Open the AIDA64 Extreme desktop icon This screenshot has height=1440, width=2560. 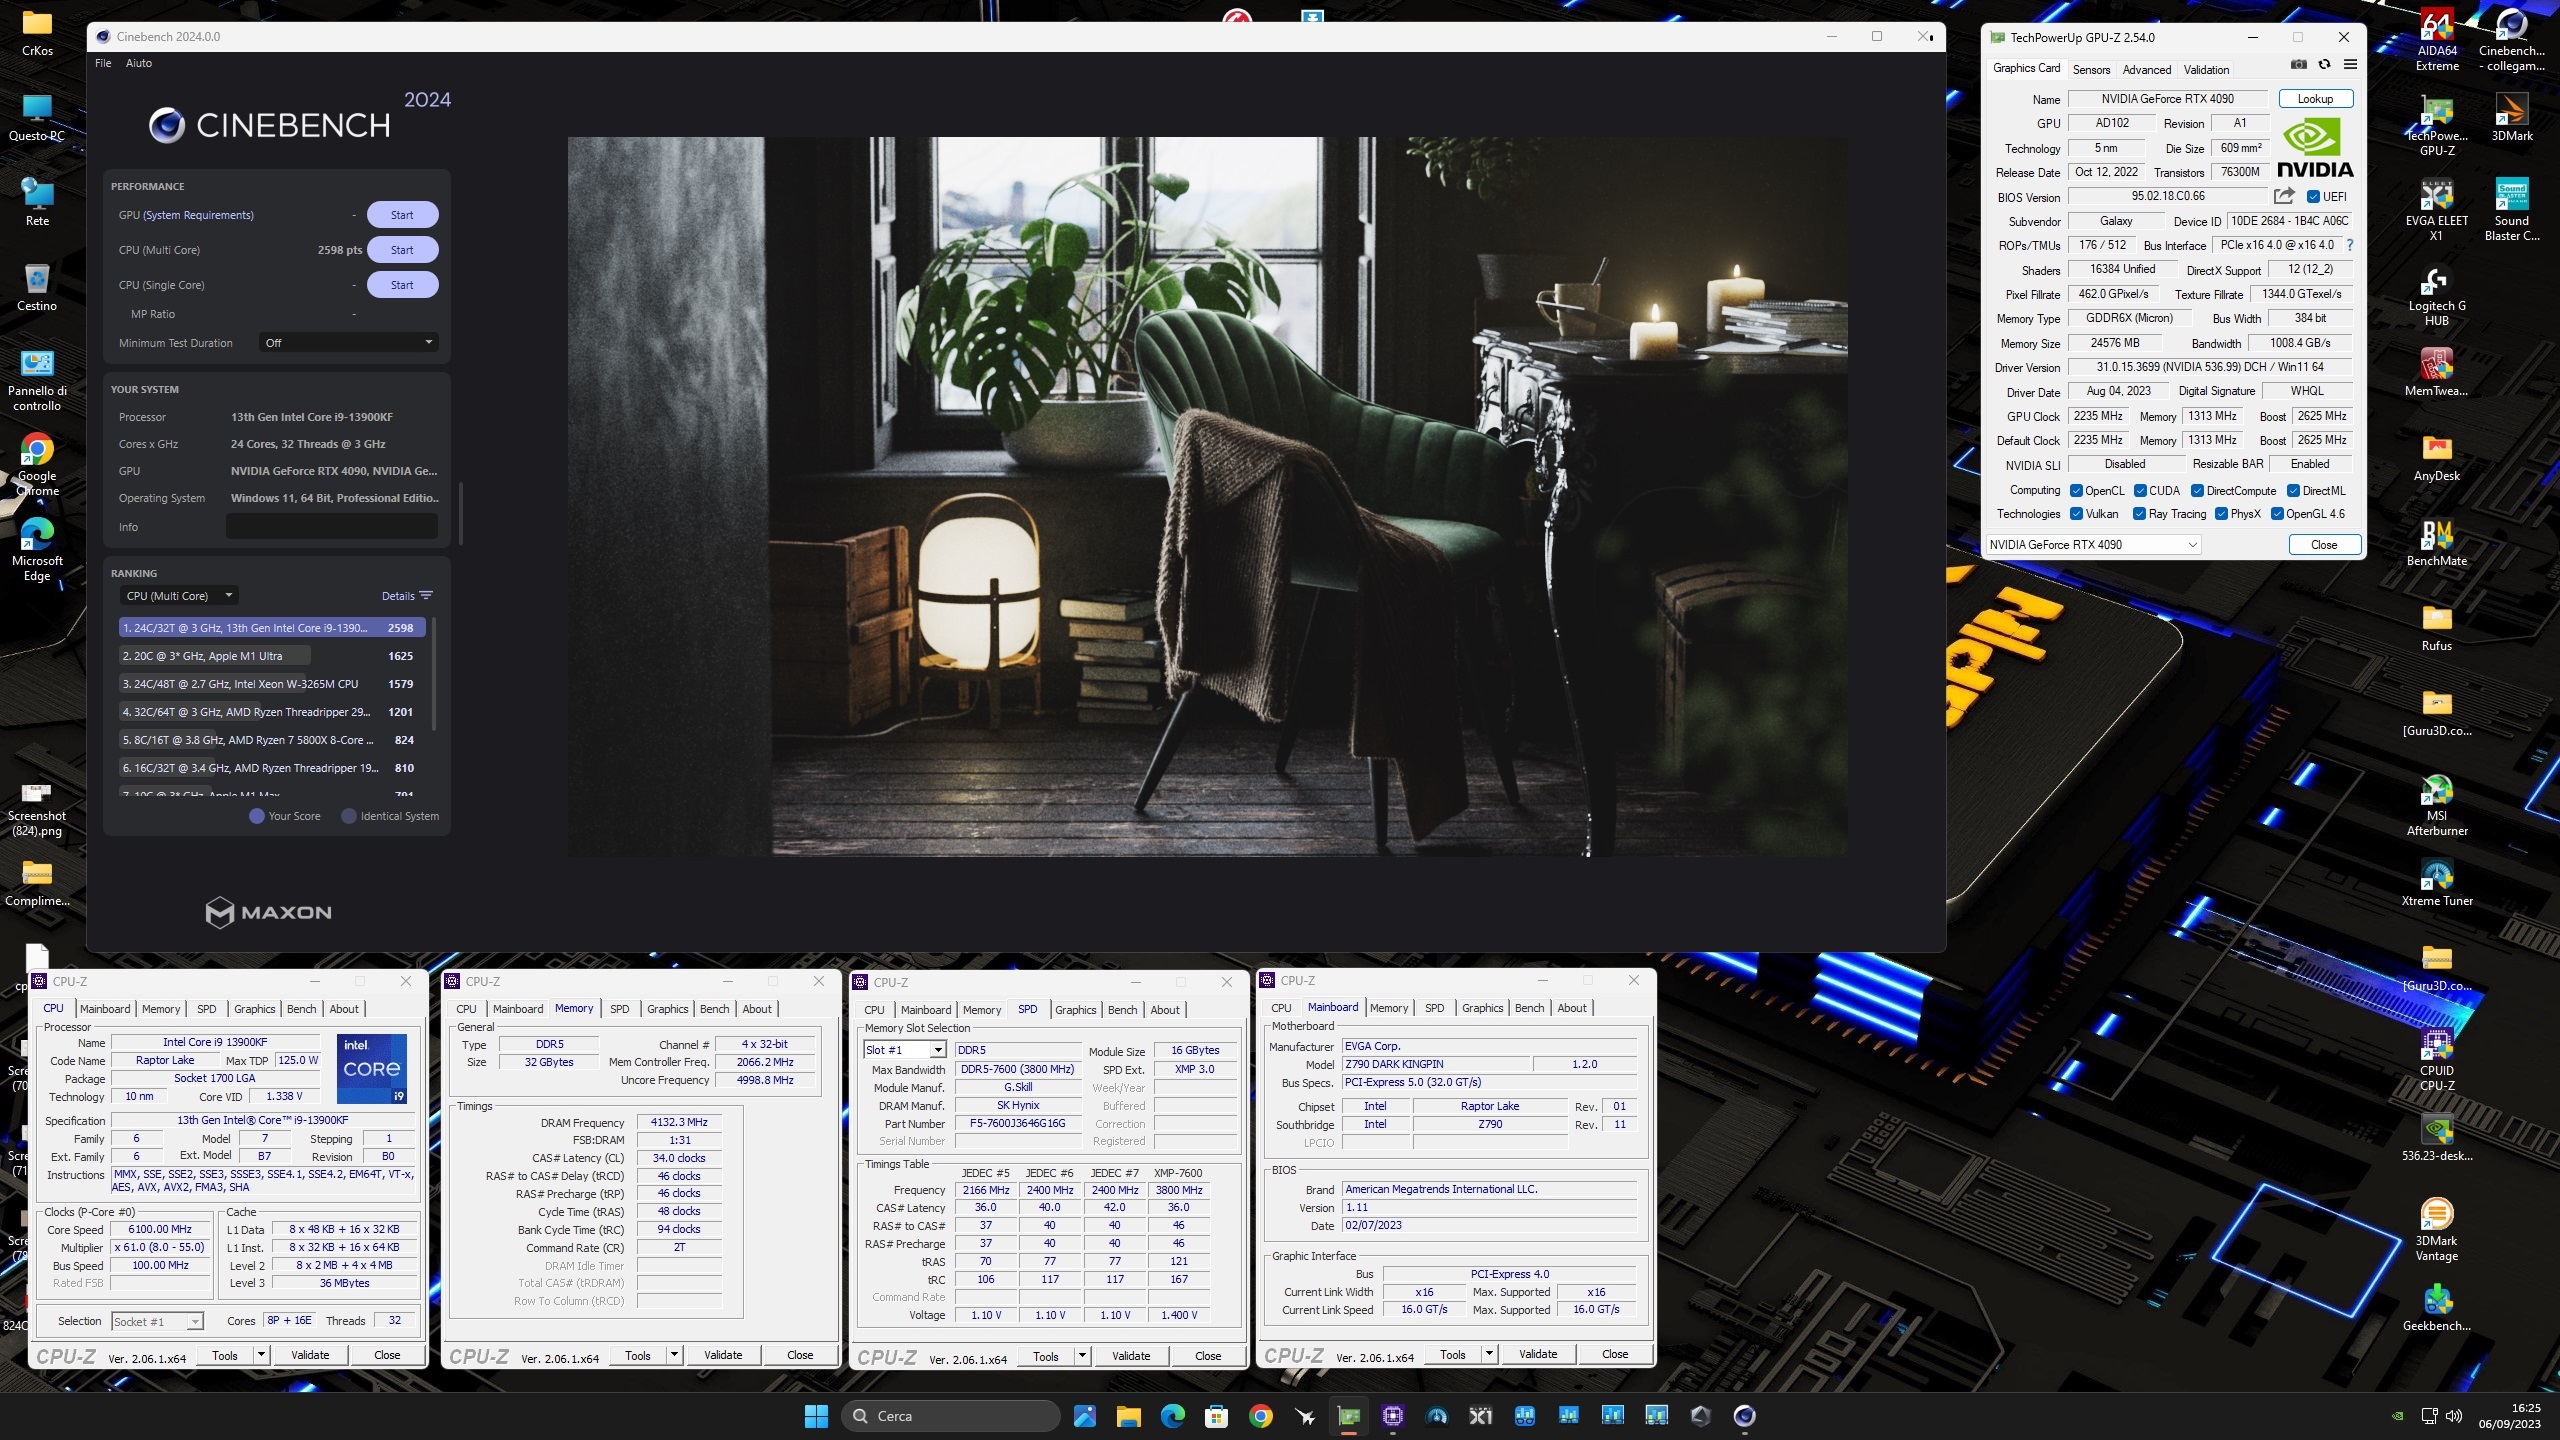[2437, 40]
